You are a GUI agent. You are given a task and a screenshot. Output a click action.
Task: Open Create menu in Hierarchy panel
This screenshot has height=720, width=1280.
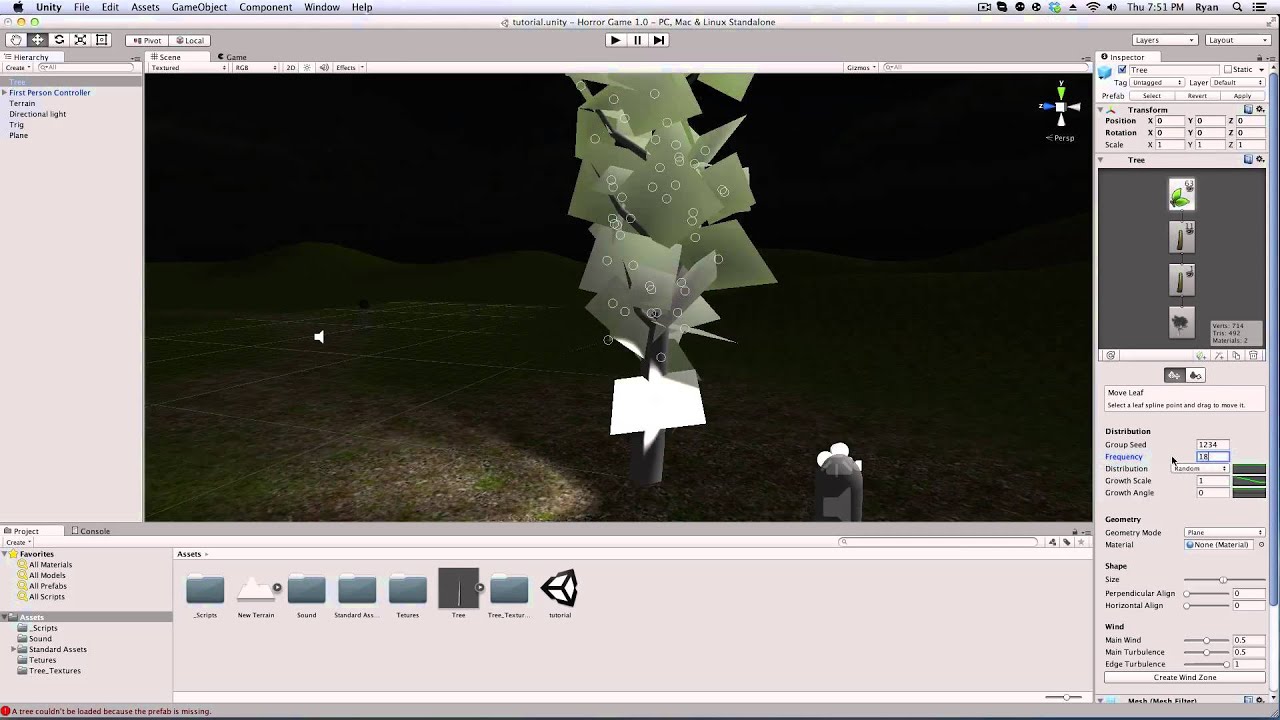[x=18, y=68]
